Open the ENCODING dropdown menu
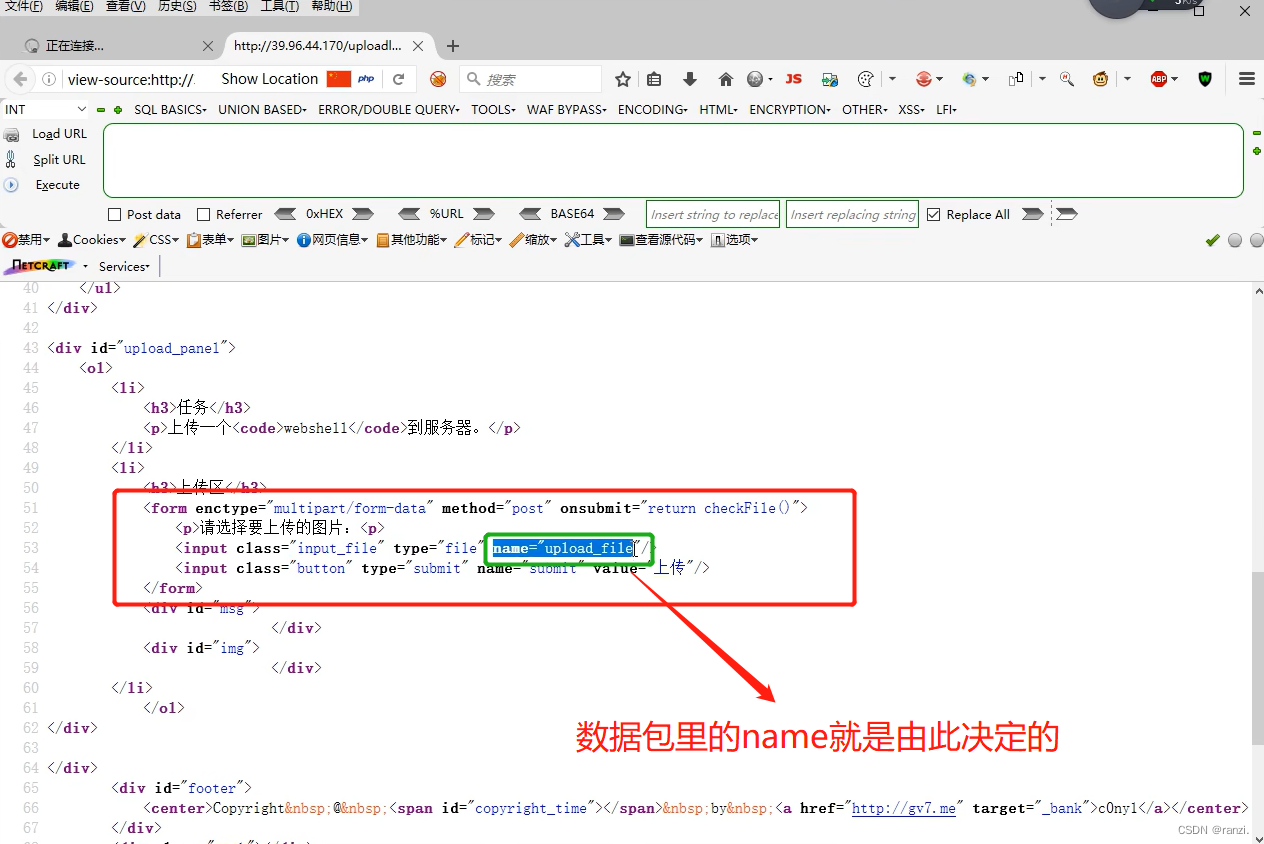1264x844 pixels. [652, 110]
